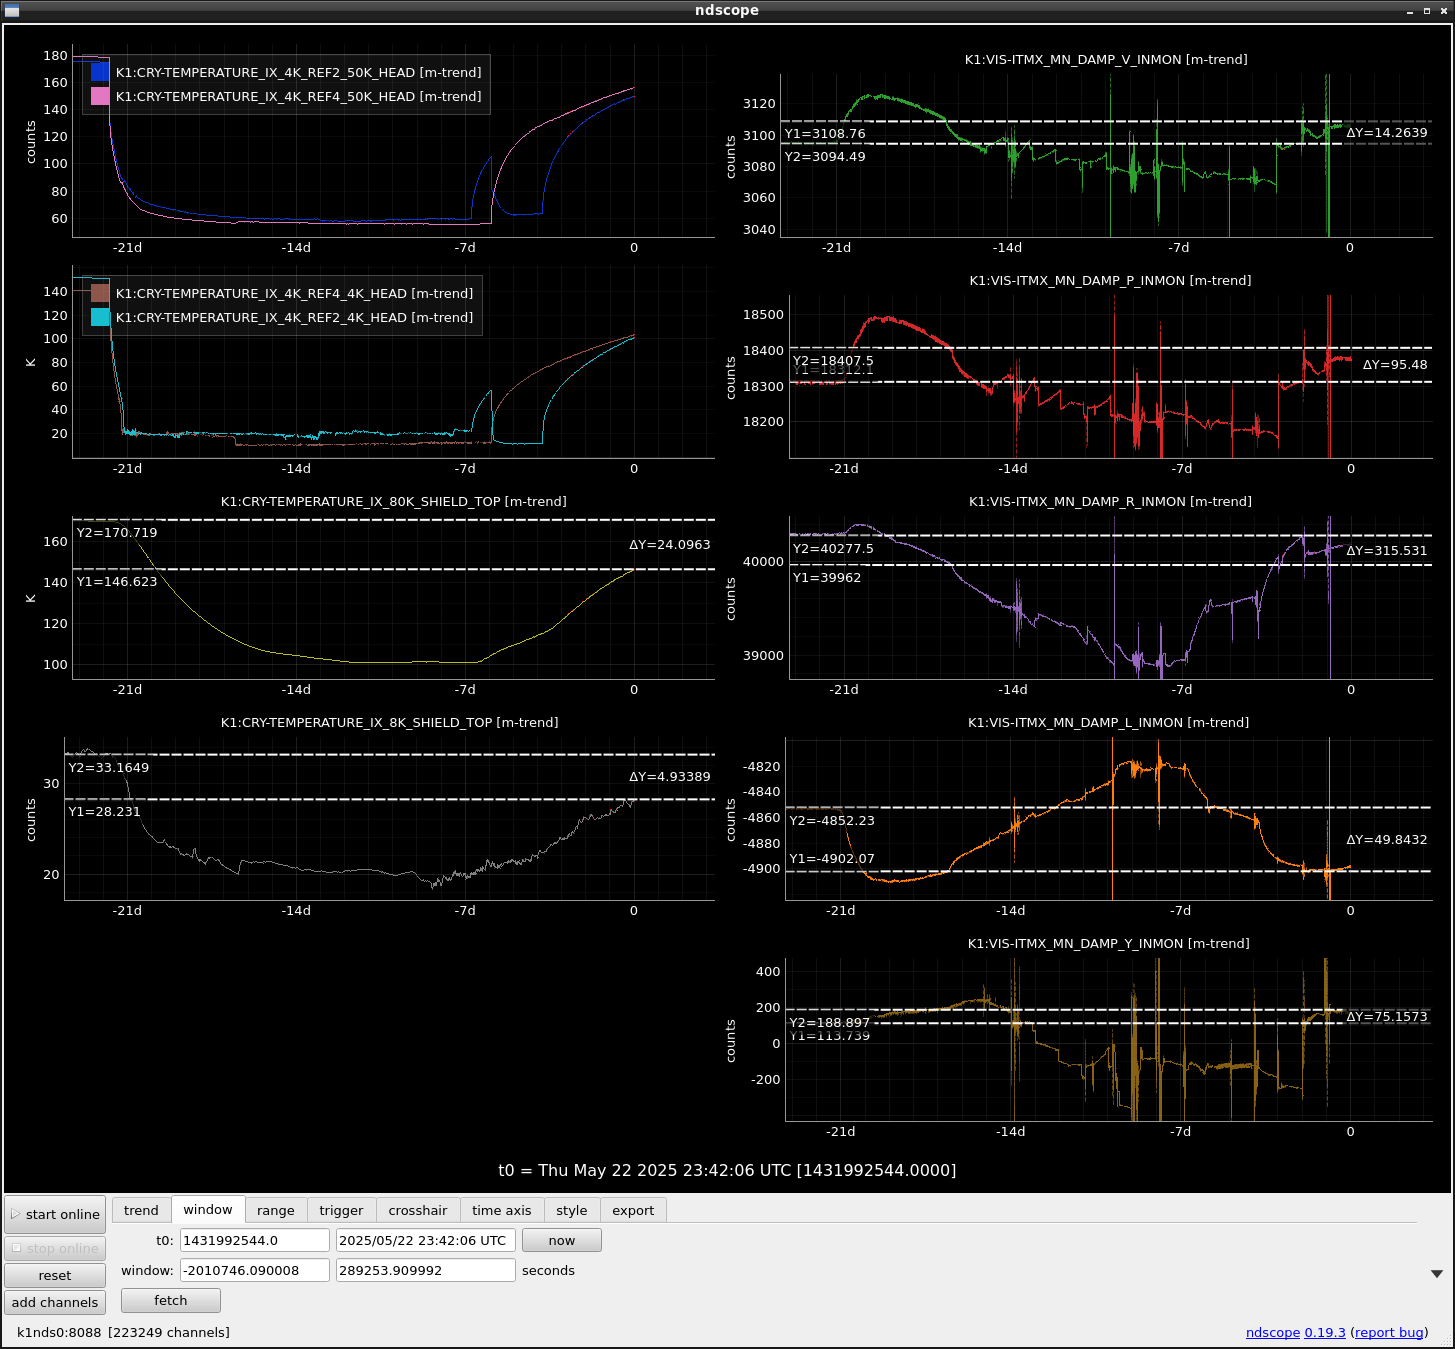Click pink REF4_50K_HEAD legend swatch
This screenshot has height=1349, width=1455.
[x=100, y=96]
